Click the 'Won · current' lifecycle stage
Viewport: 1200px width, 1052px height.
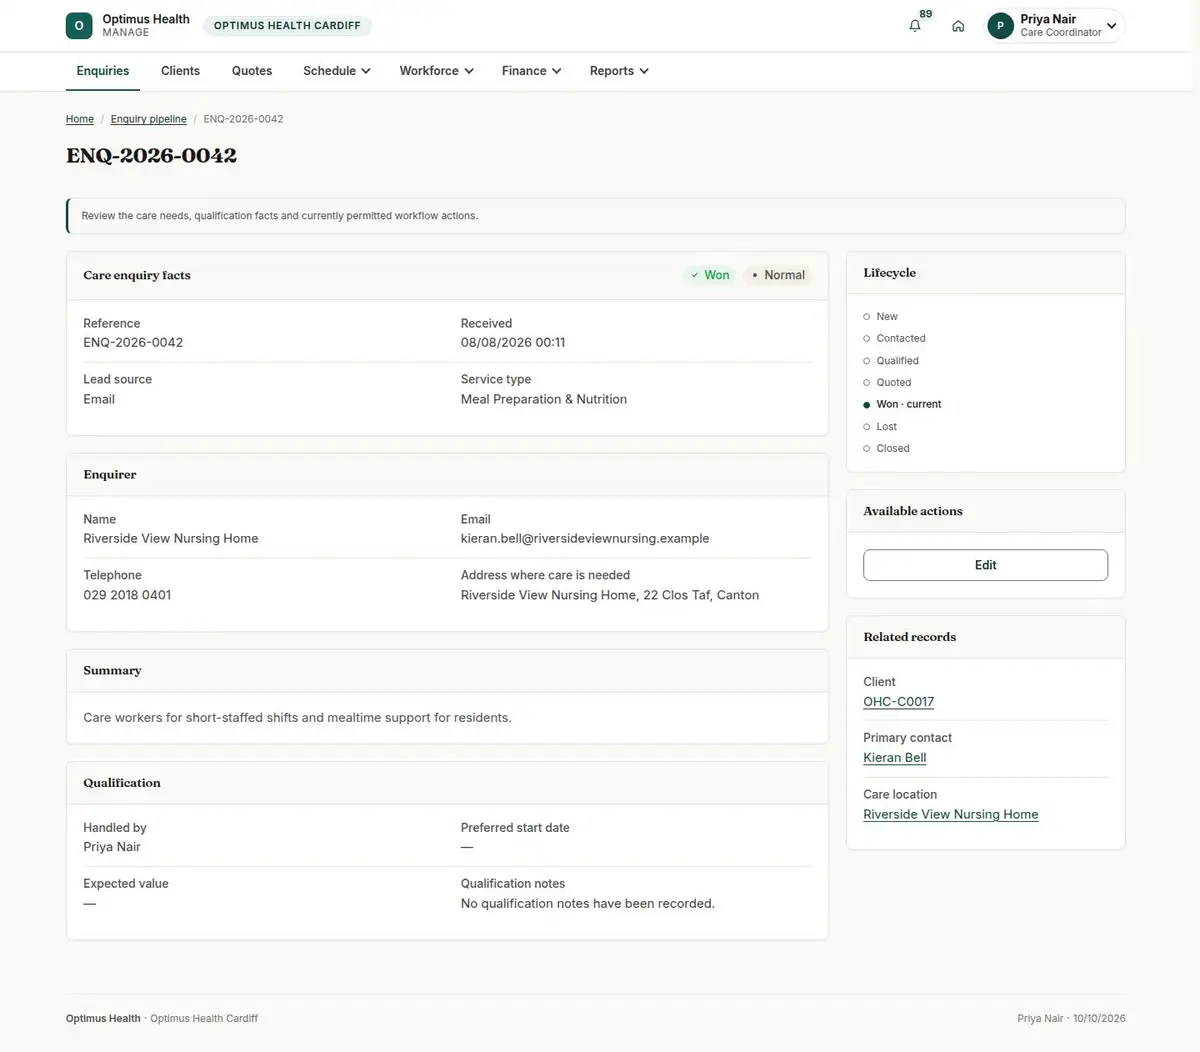pyautogui.click(x=903, y=405)
